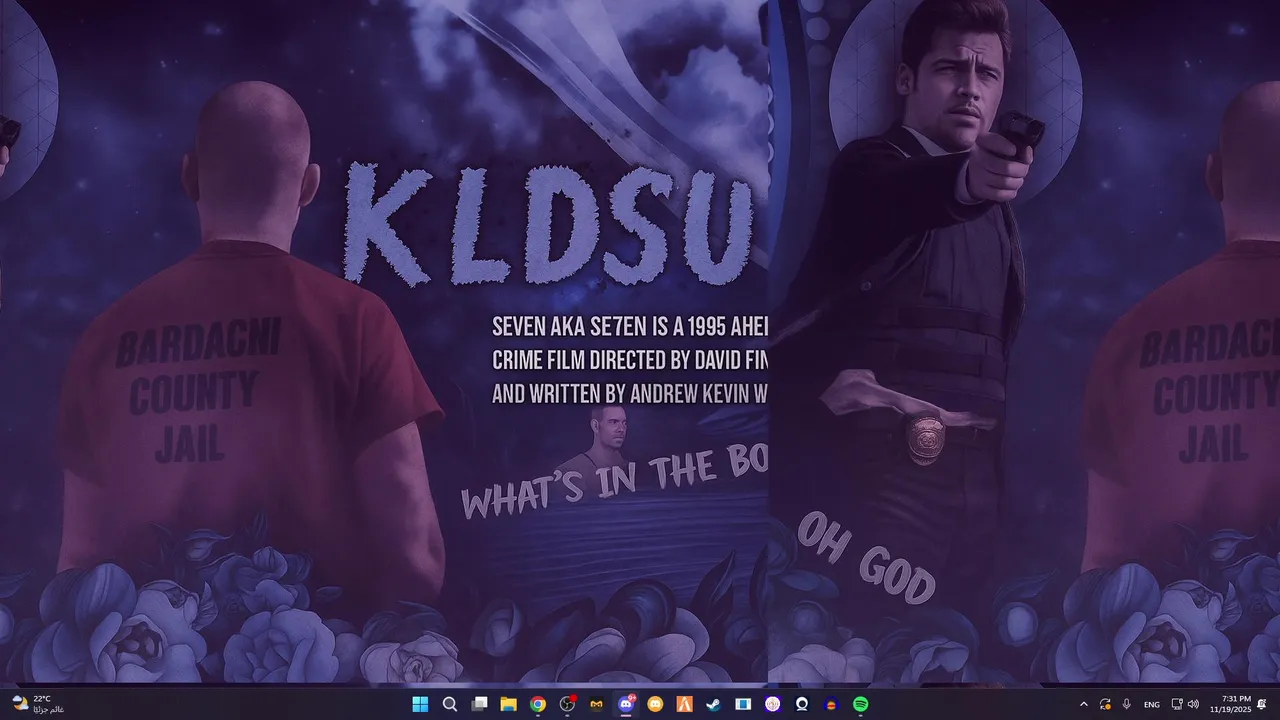Open the blue and orange burger-like icon
Viewport: 1280px width, 720px height.
pyautogui.click(x=831, y=704)
